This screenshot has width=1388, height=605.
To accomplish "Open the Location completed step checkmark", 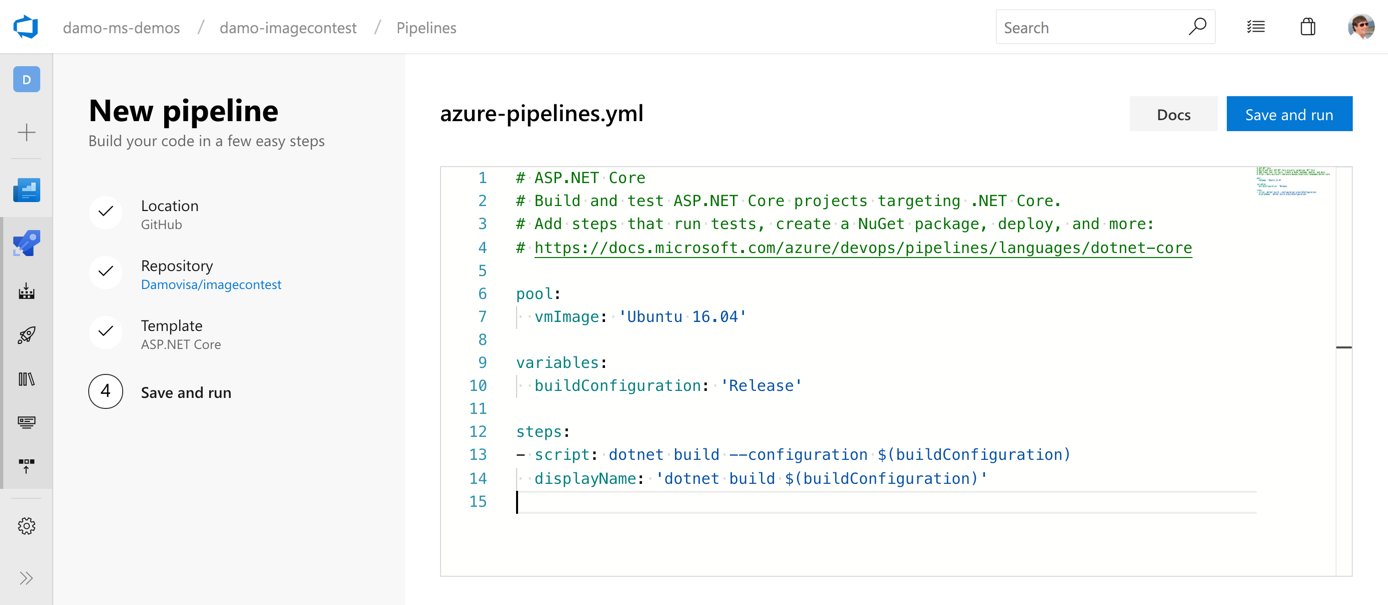I will [x=105, y=212].
